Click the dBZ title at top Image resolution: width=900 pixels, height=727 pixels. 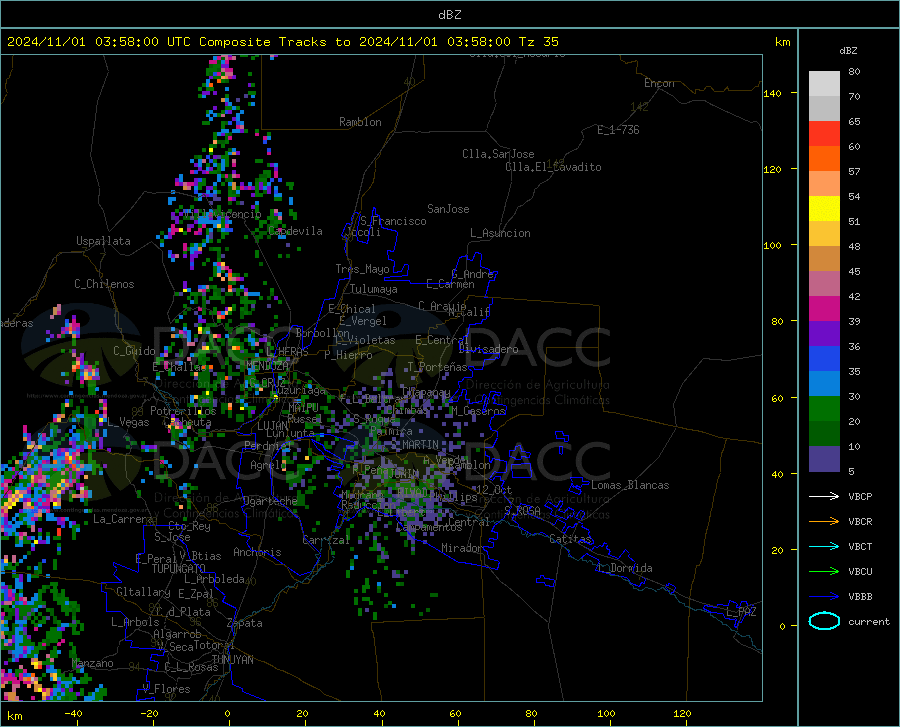(449, 15)
